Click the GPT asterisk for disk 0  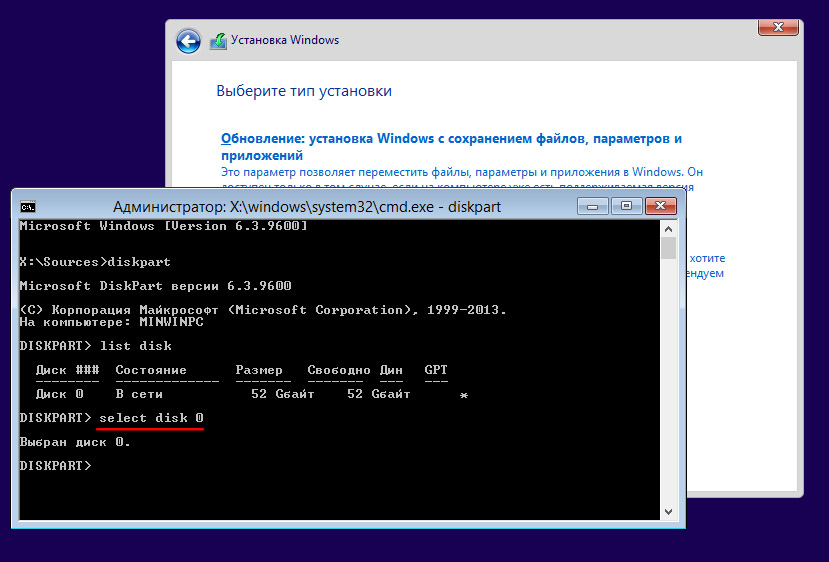click(464, 395)
